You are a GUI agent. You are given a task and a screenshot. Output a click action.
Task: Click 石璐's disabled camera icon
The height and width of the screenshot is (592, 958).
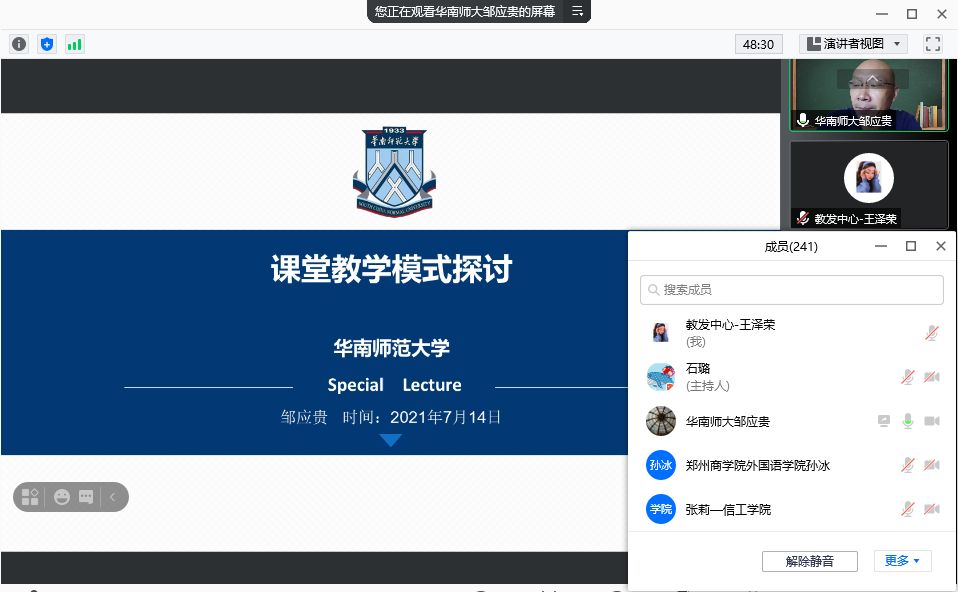coord(932,377)
